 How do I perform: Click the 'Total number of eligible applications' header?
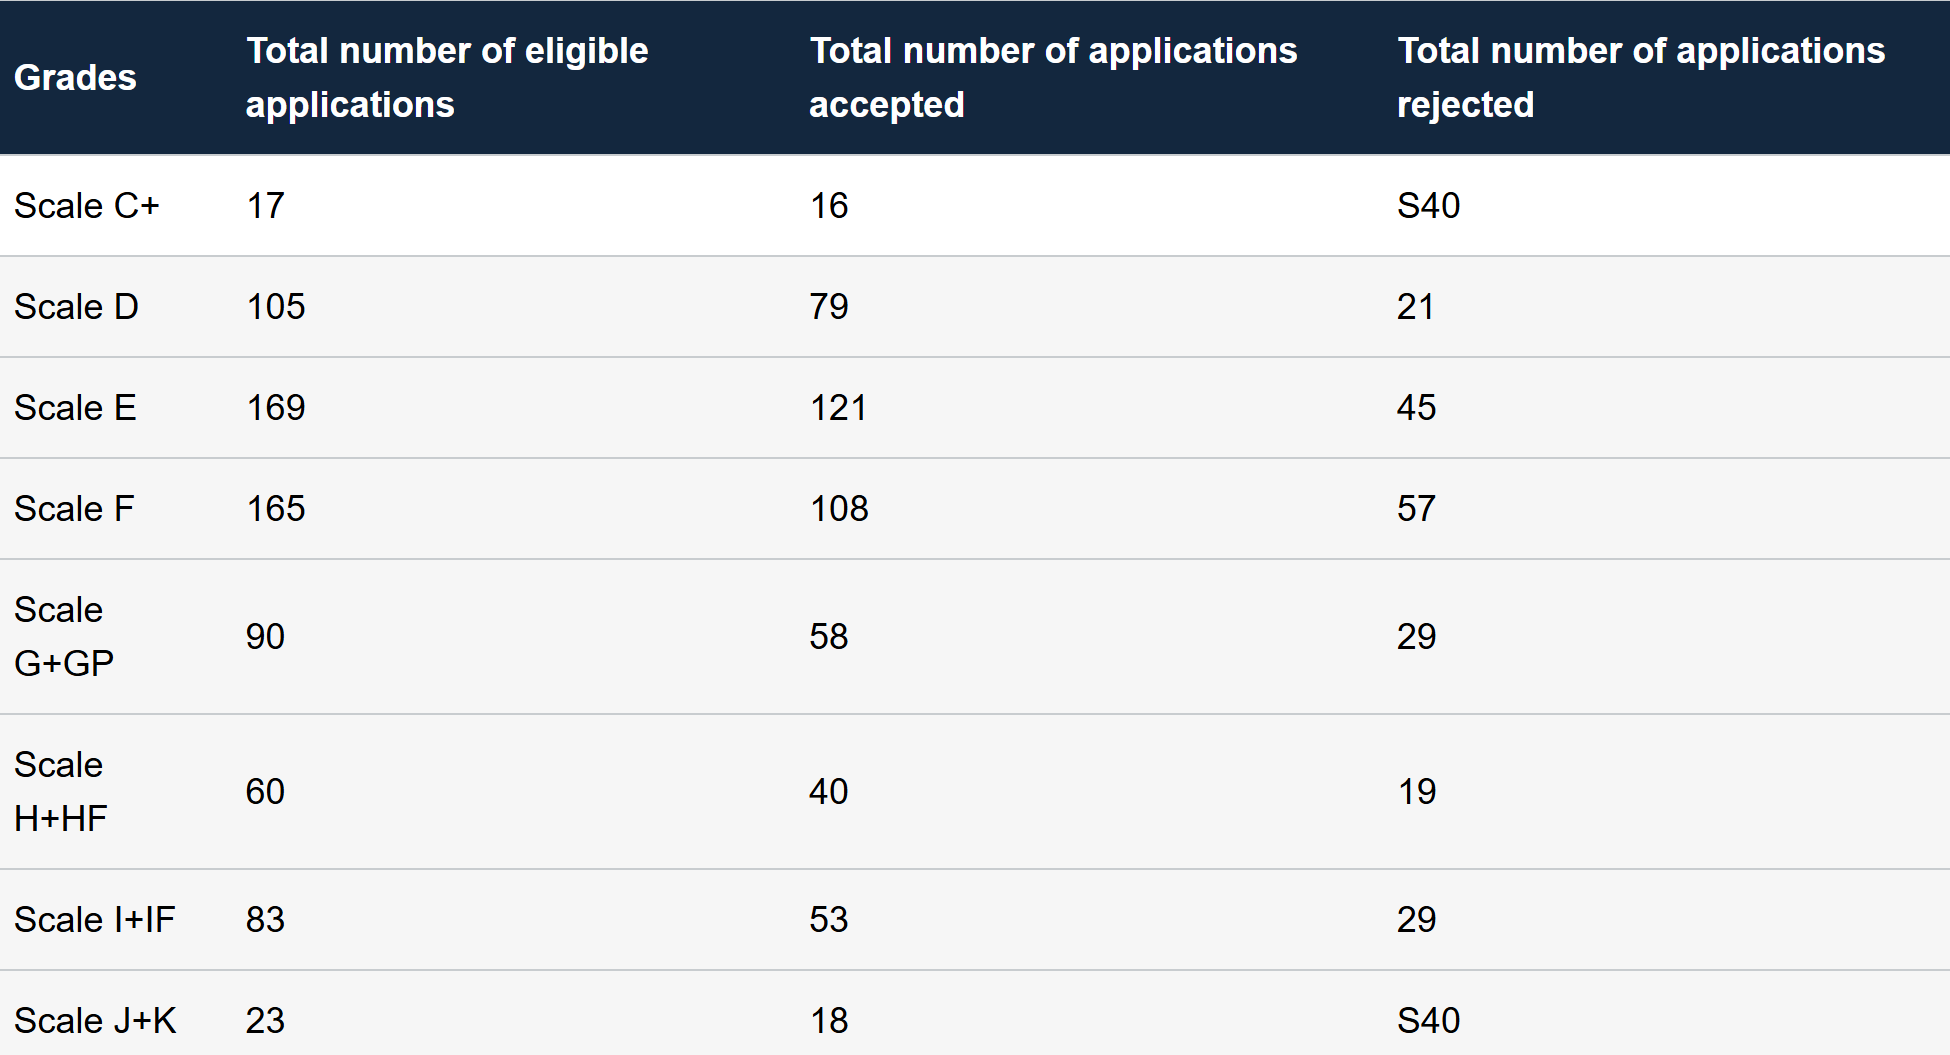[x=446, y=78]
